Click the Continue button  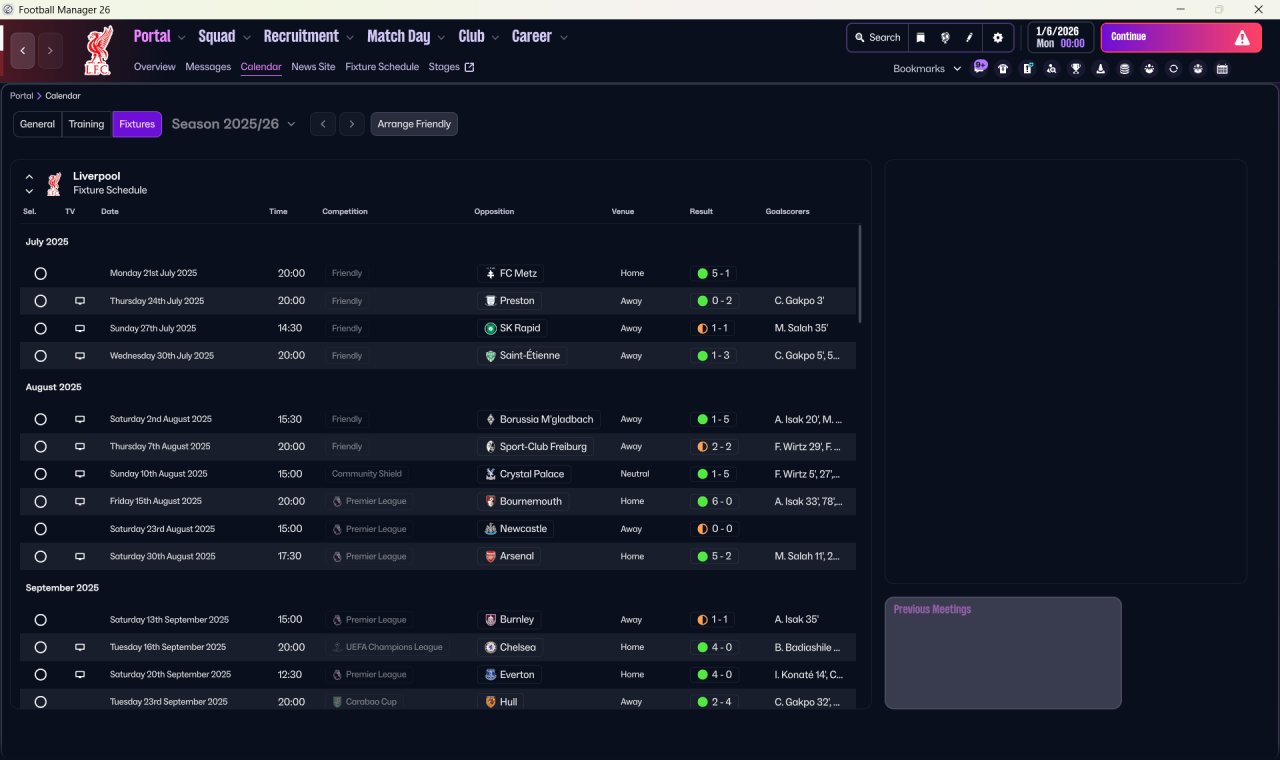1181,38
